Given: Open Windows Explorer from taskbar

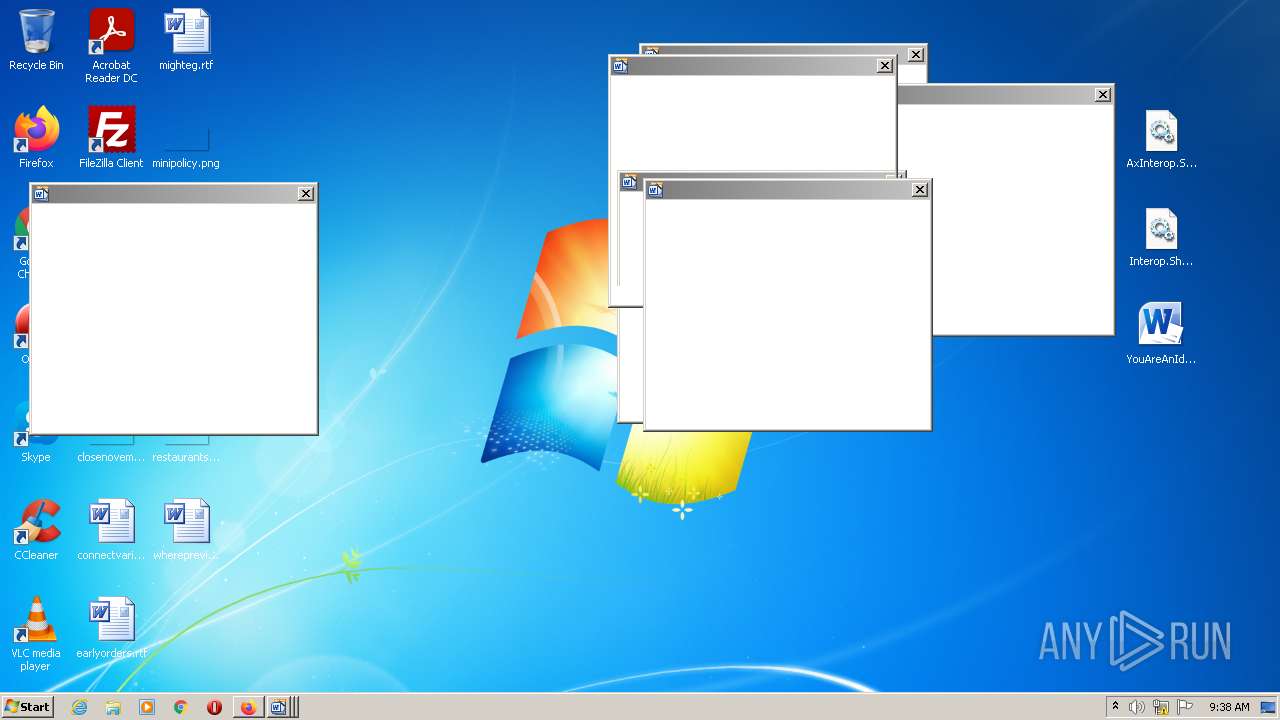Looking at the screenshot, I should pos(113,707).
